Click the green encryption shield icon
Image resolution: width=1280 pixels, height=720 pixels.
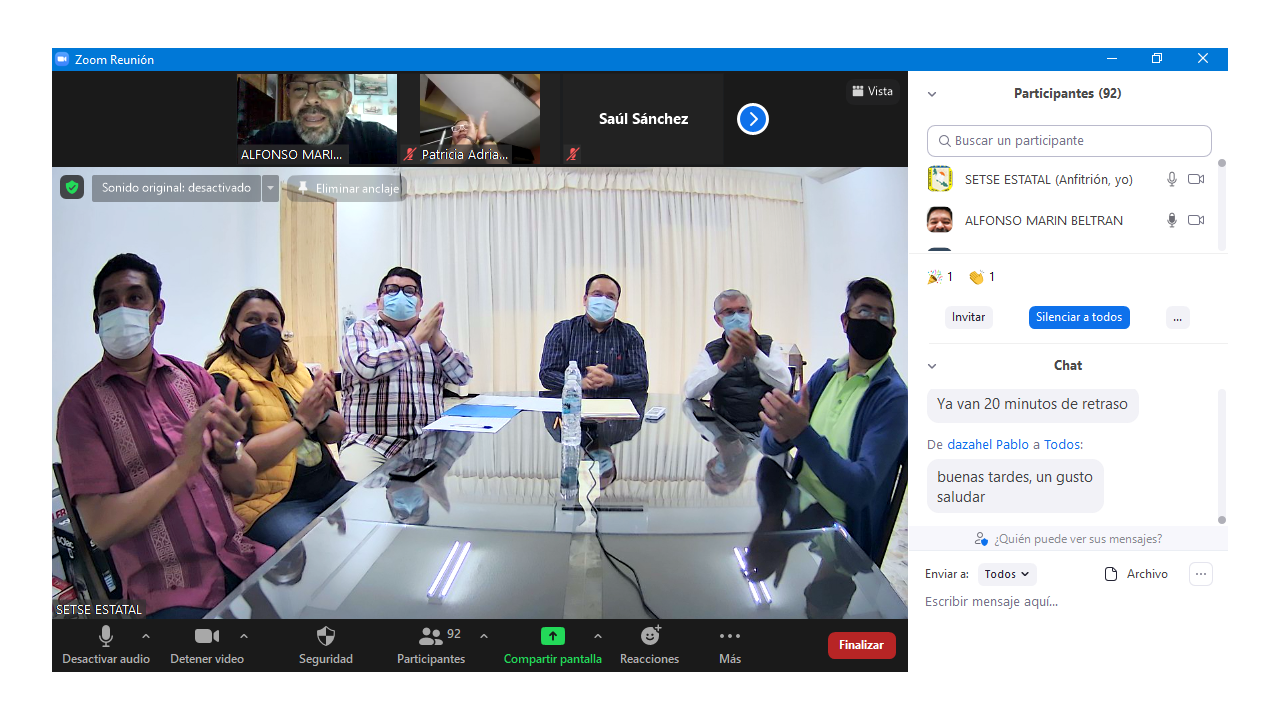click(x=71, y=187)
